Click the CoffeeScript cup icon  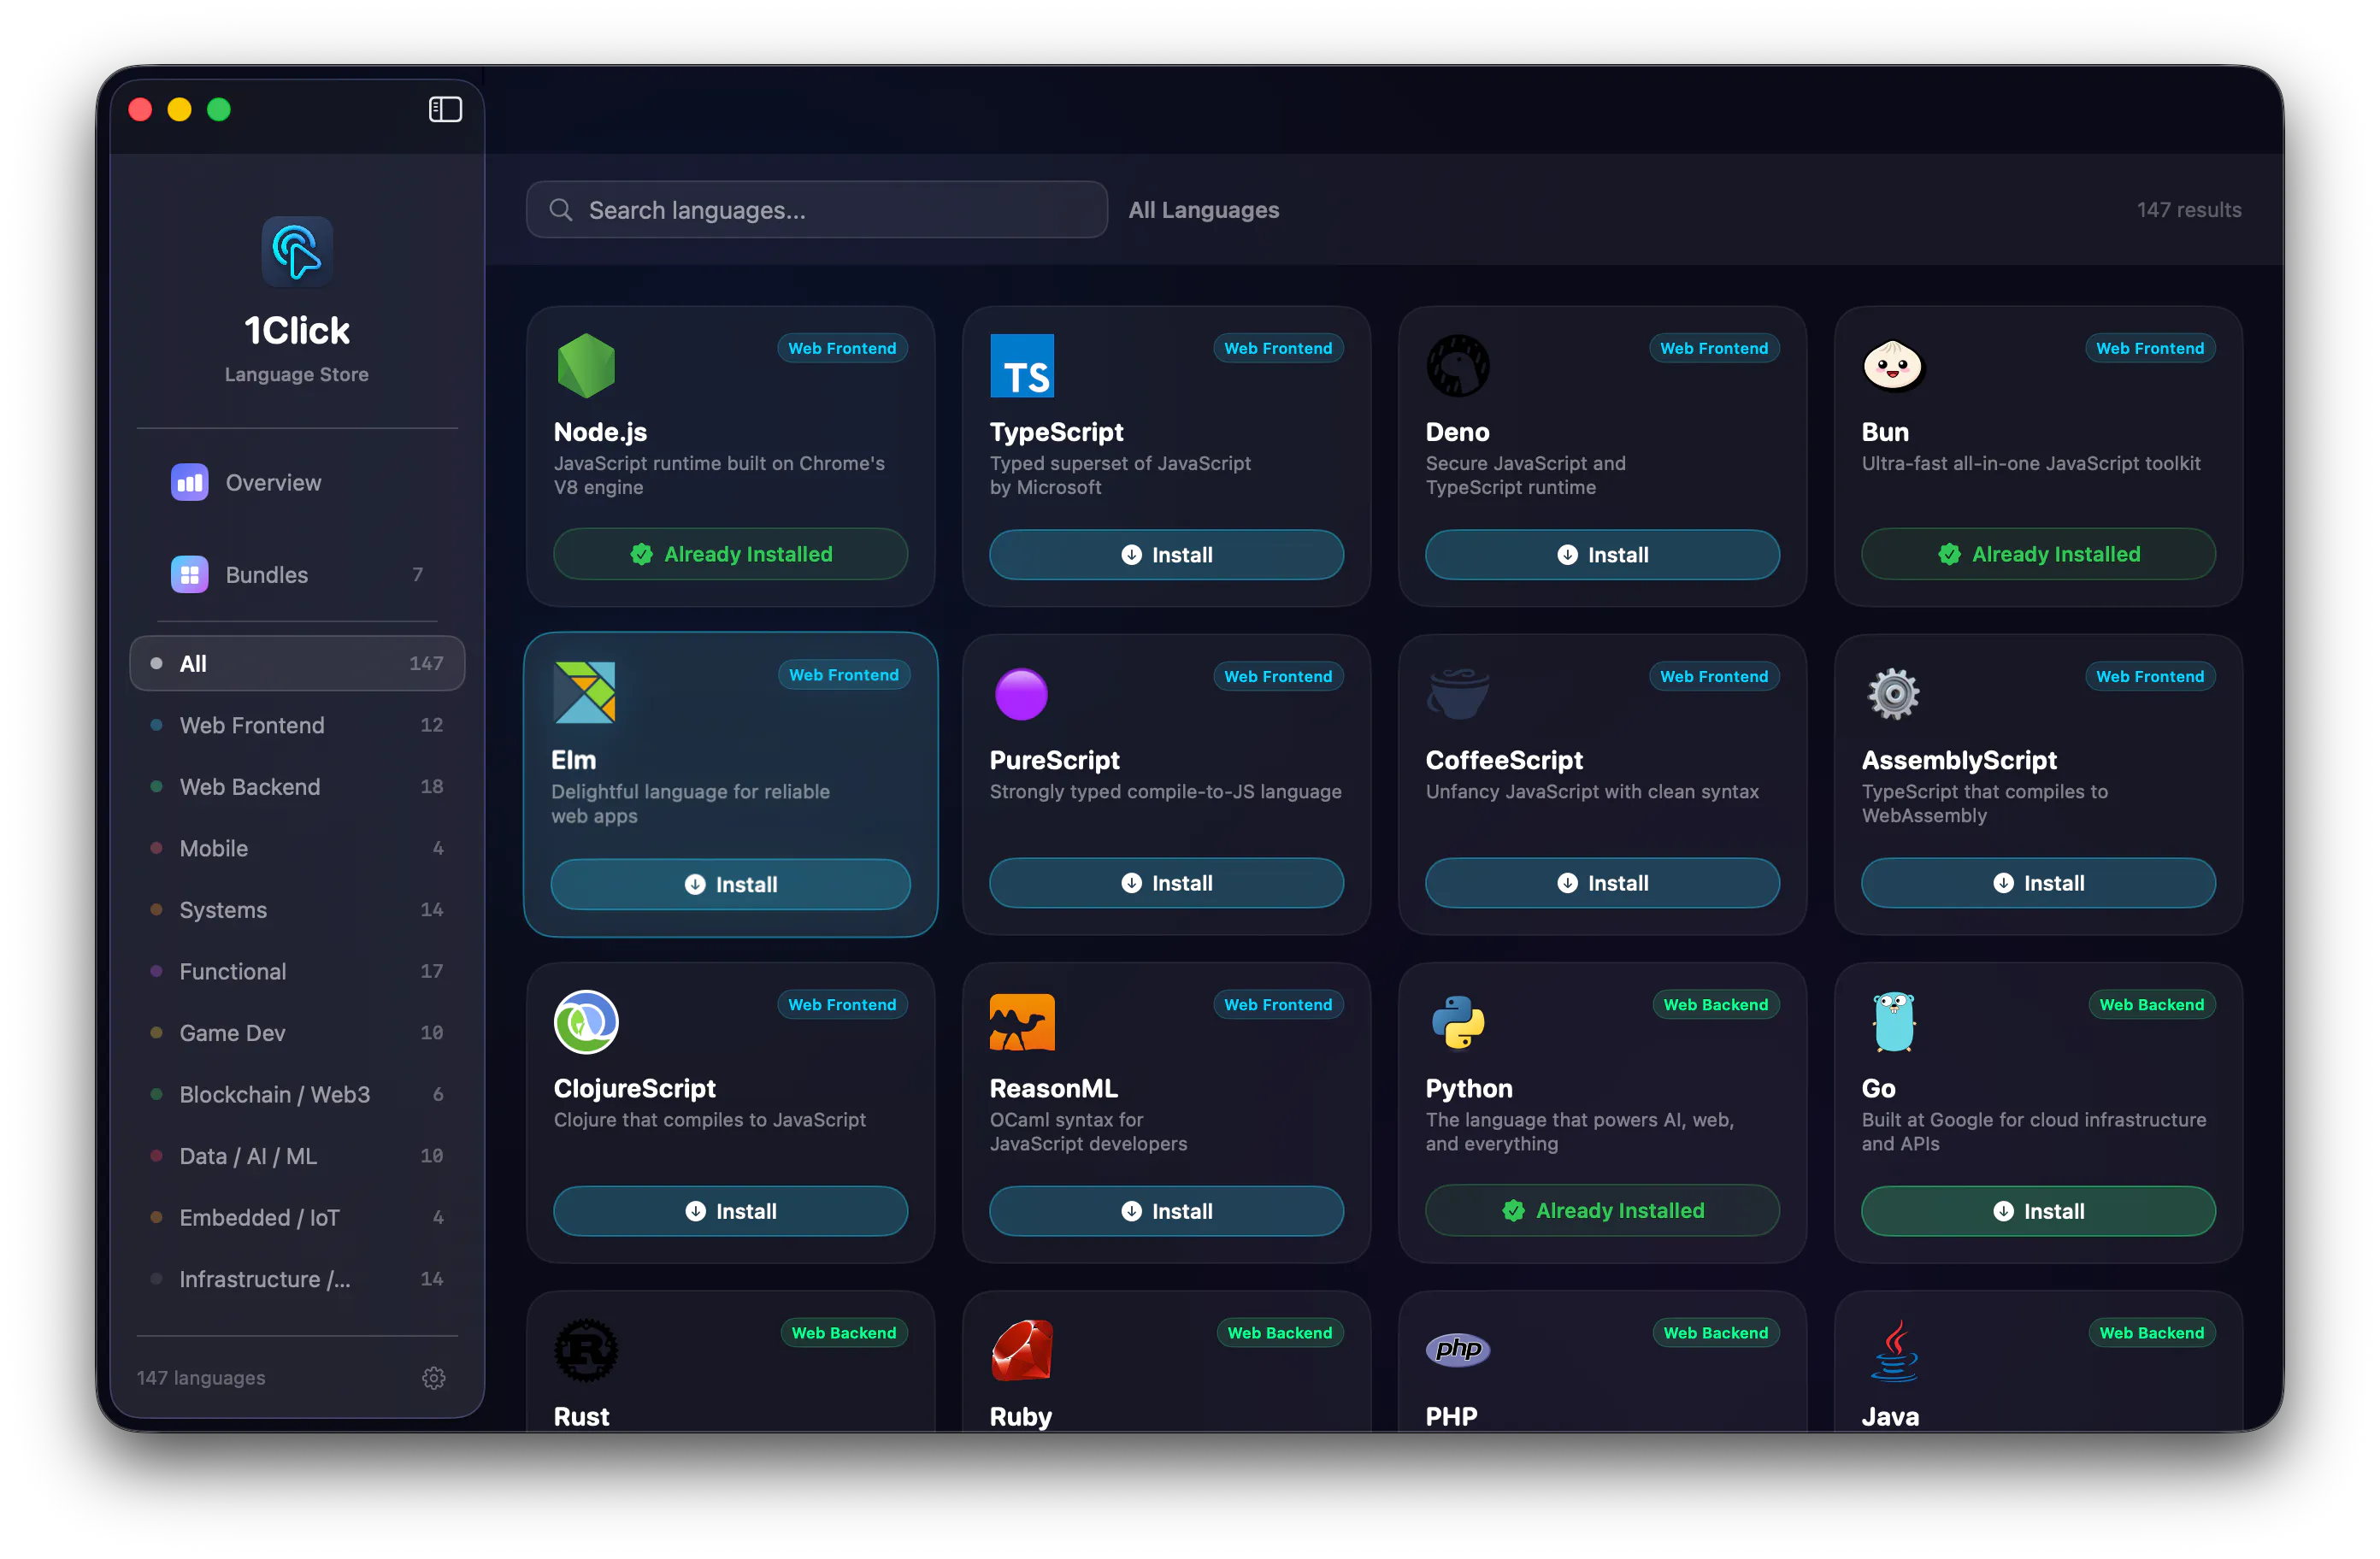(1457, 693)
